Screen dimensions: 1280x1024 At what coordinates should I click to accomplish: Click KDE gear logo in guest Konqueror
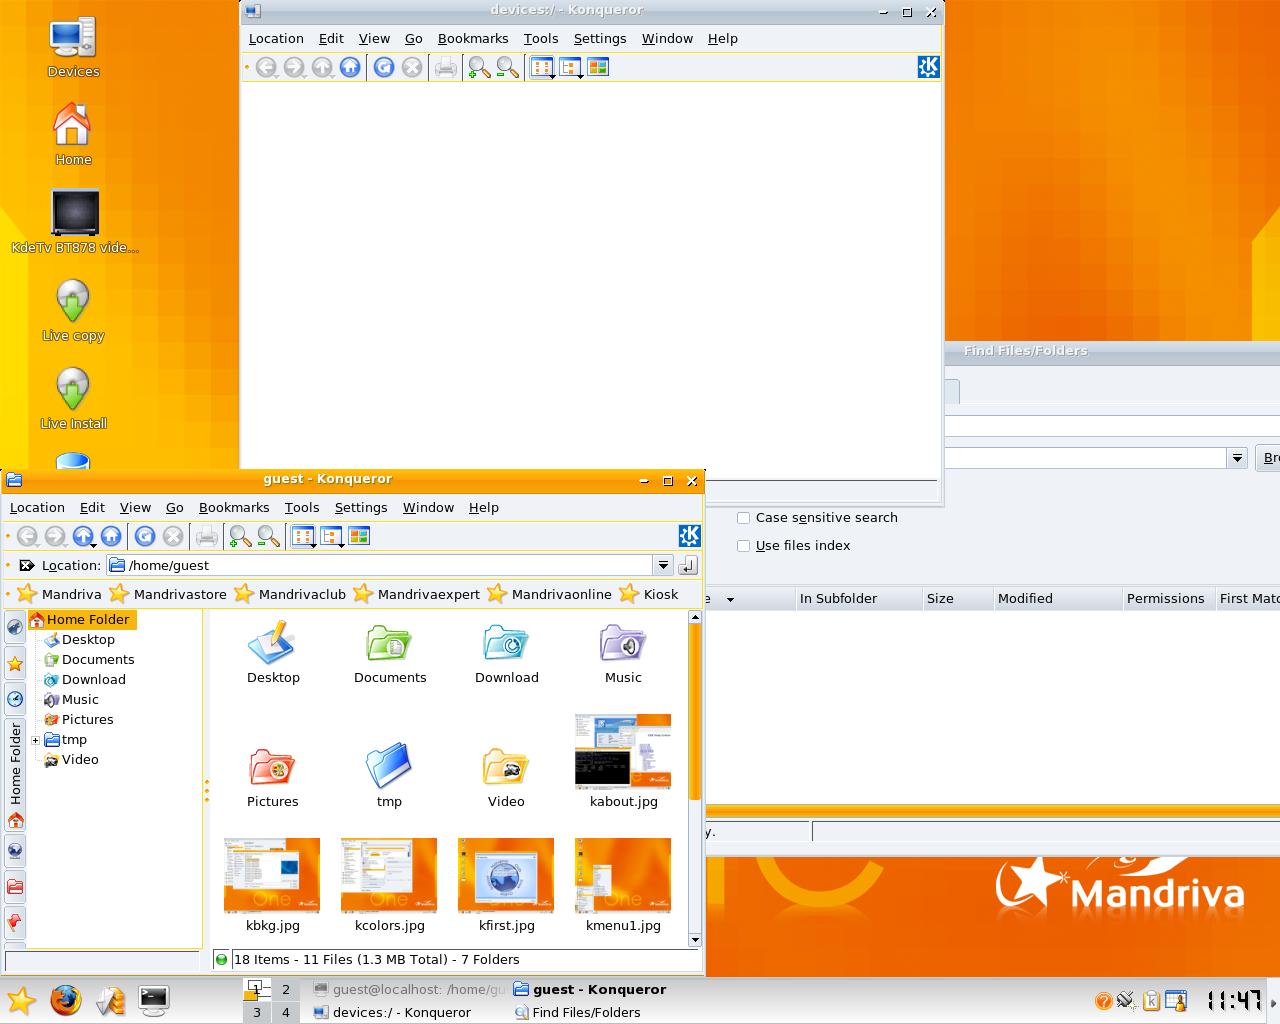tap(689, 536)
